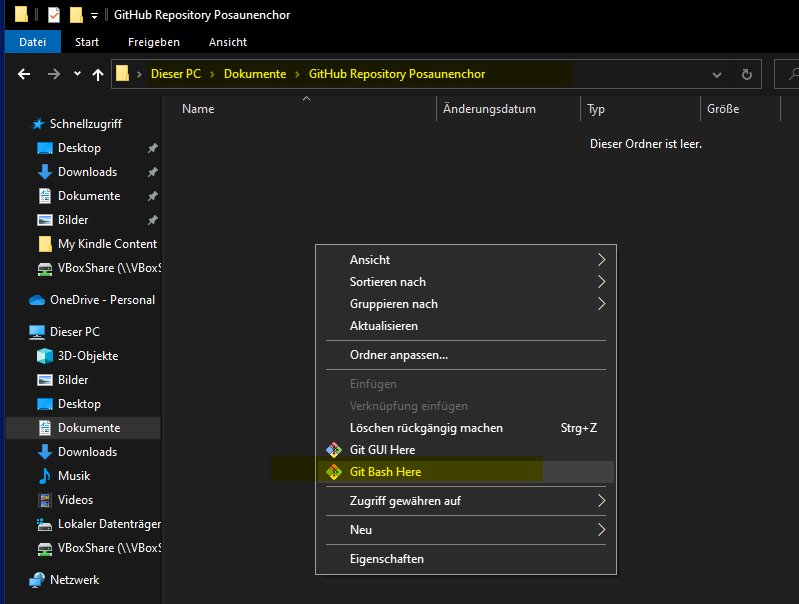
Task: Open My Kindle Content folder
Action: tap(107, 244)
